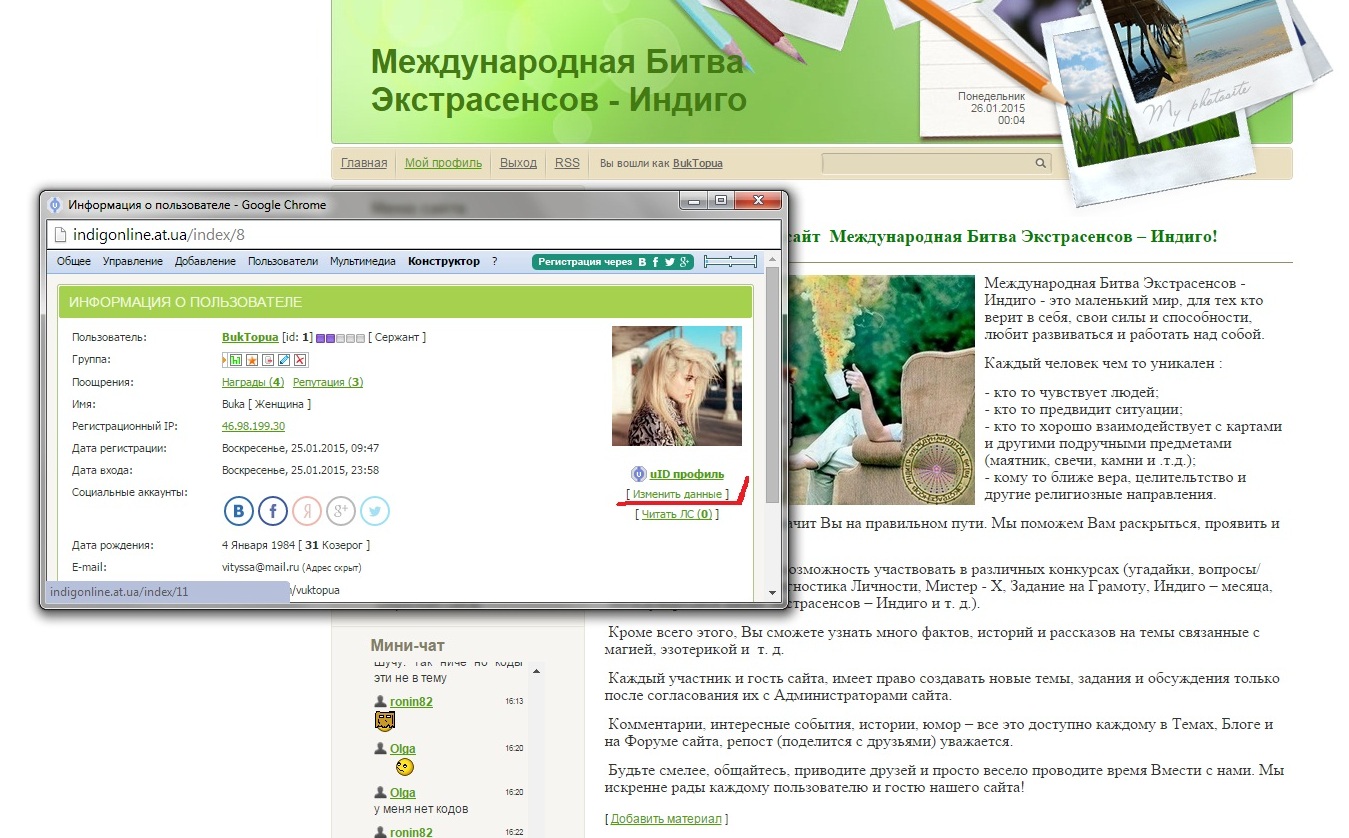The height and width of the screenshot is (838, 1349).
Task: Click the Сержант rank text
Action: pos(398,337)
